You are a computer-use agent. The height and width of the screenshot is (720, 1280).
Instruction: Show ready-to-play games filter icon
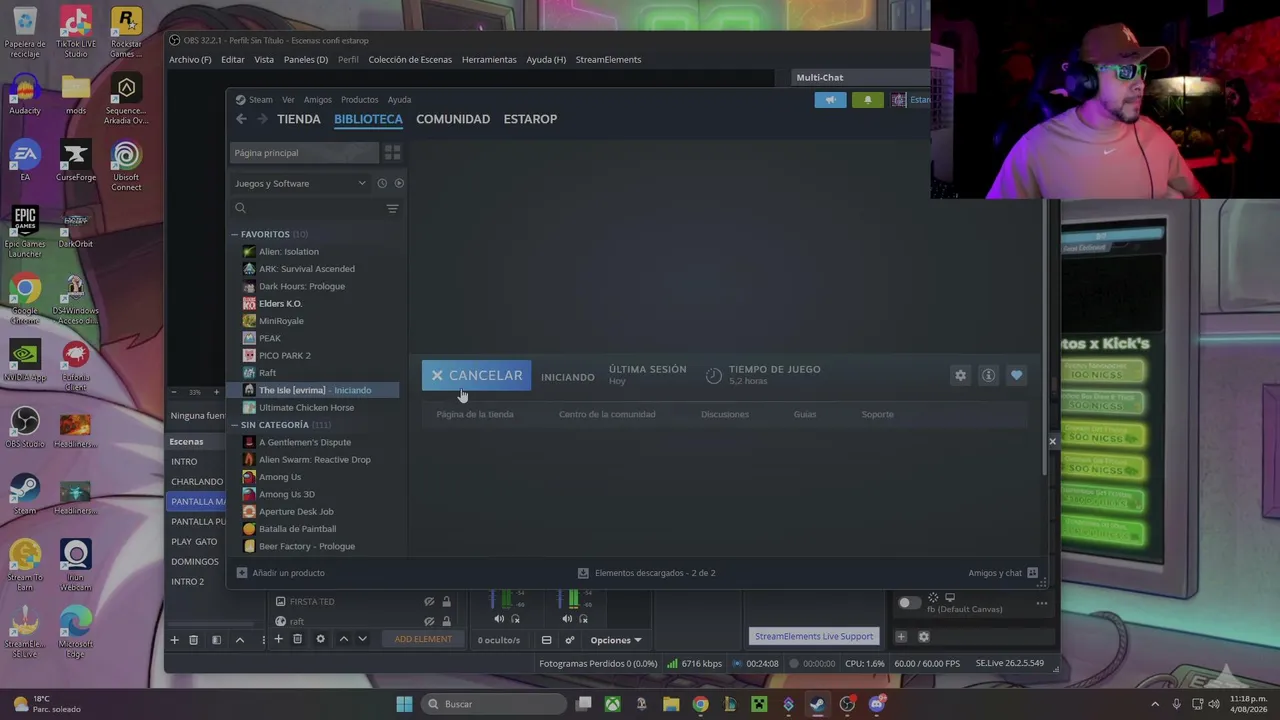399,183
